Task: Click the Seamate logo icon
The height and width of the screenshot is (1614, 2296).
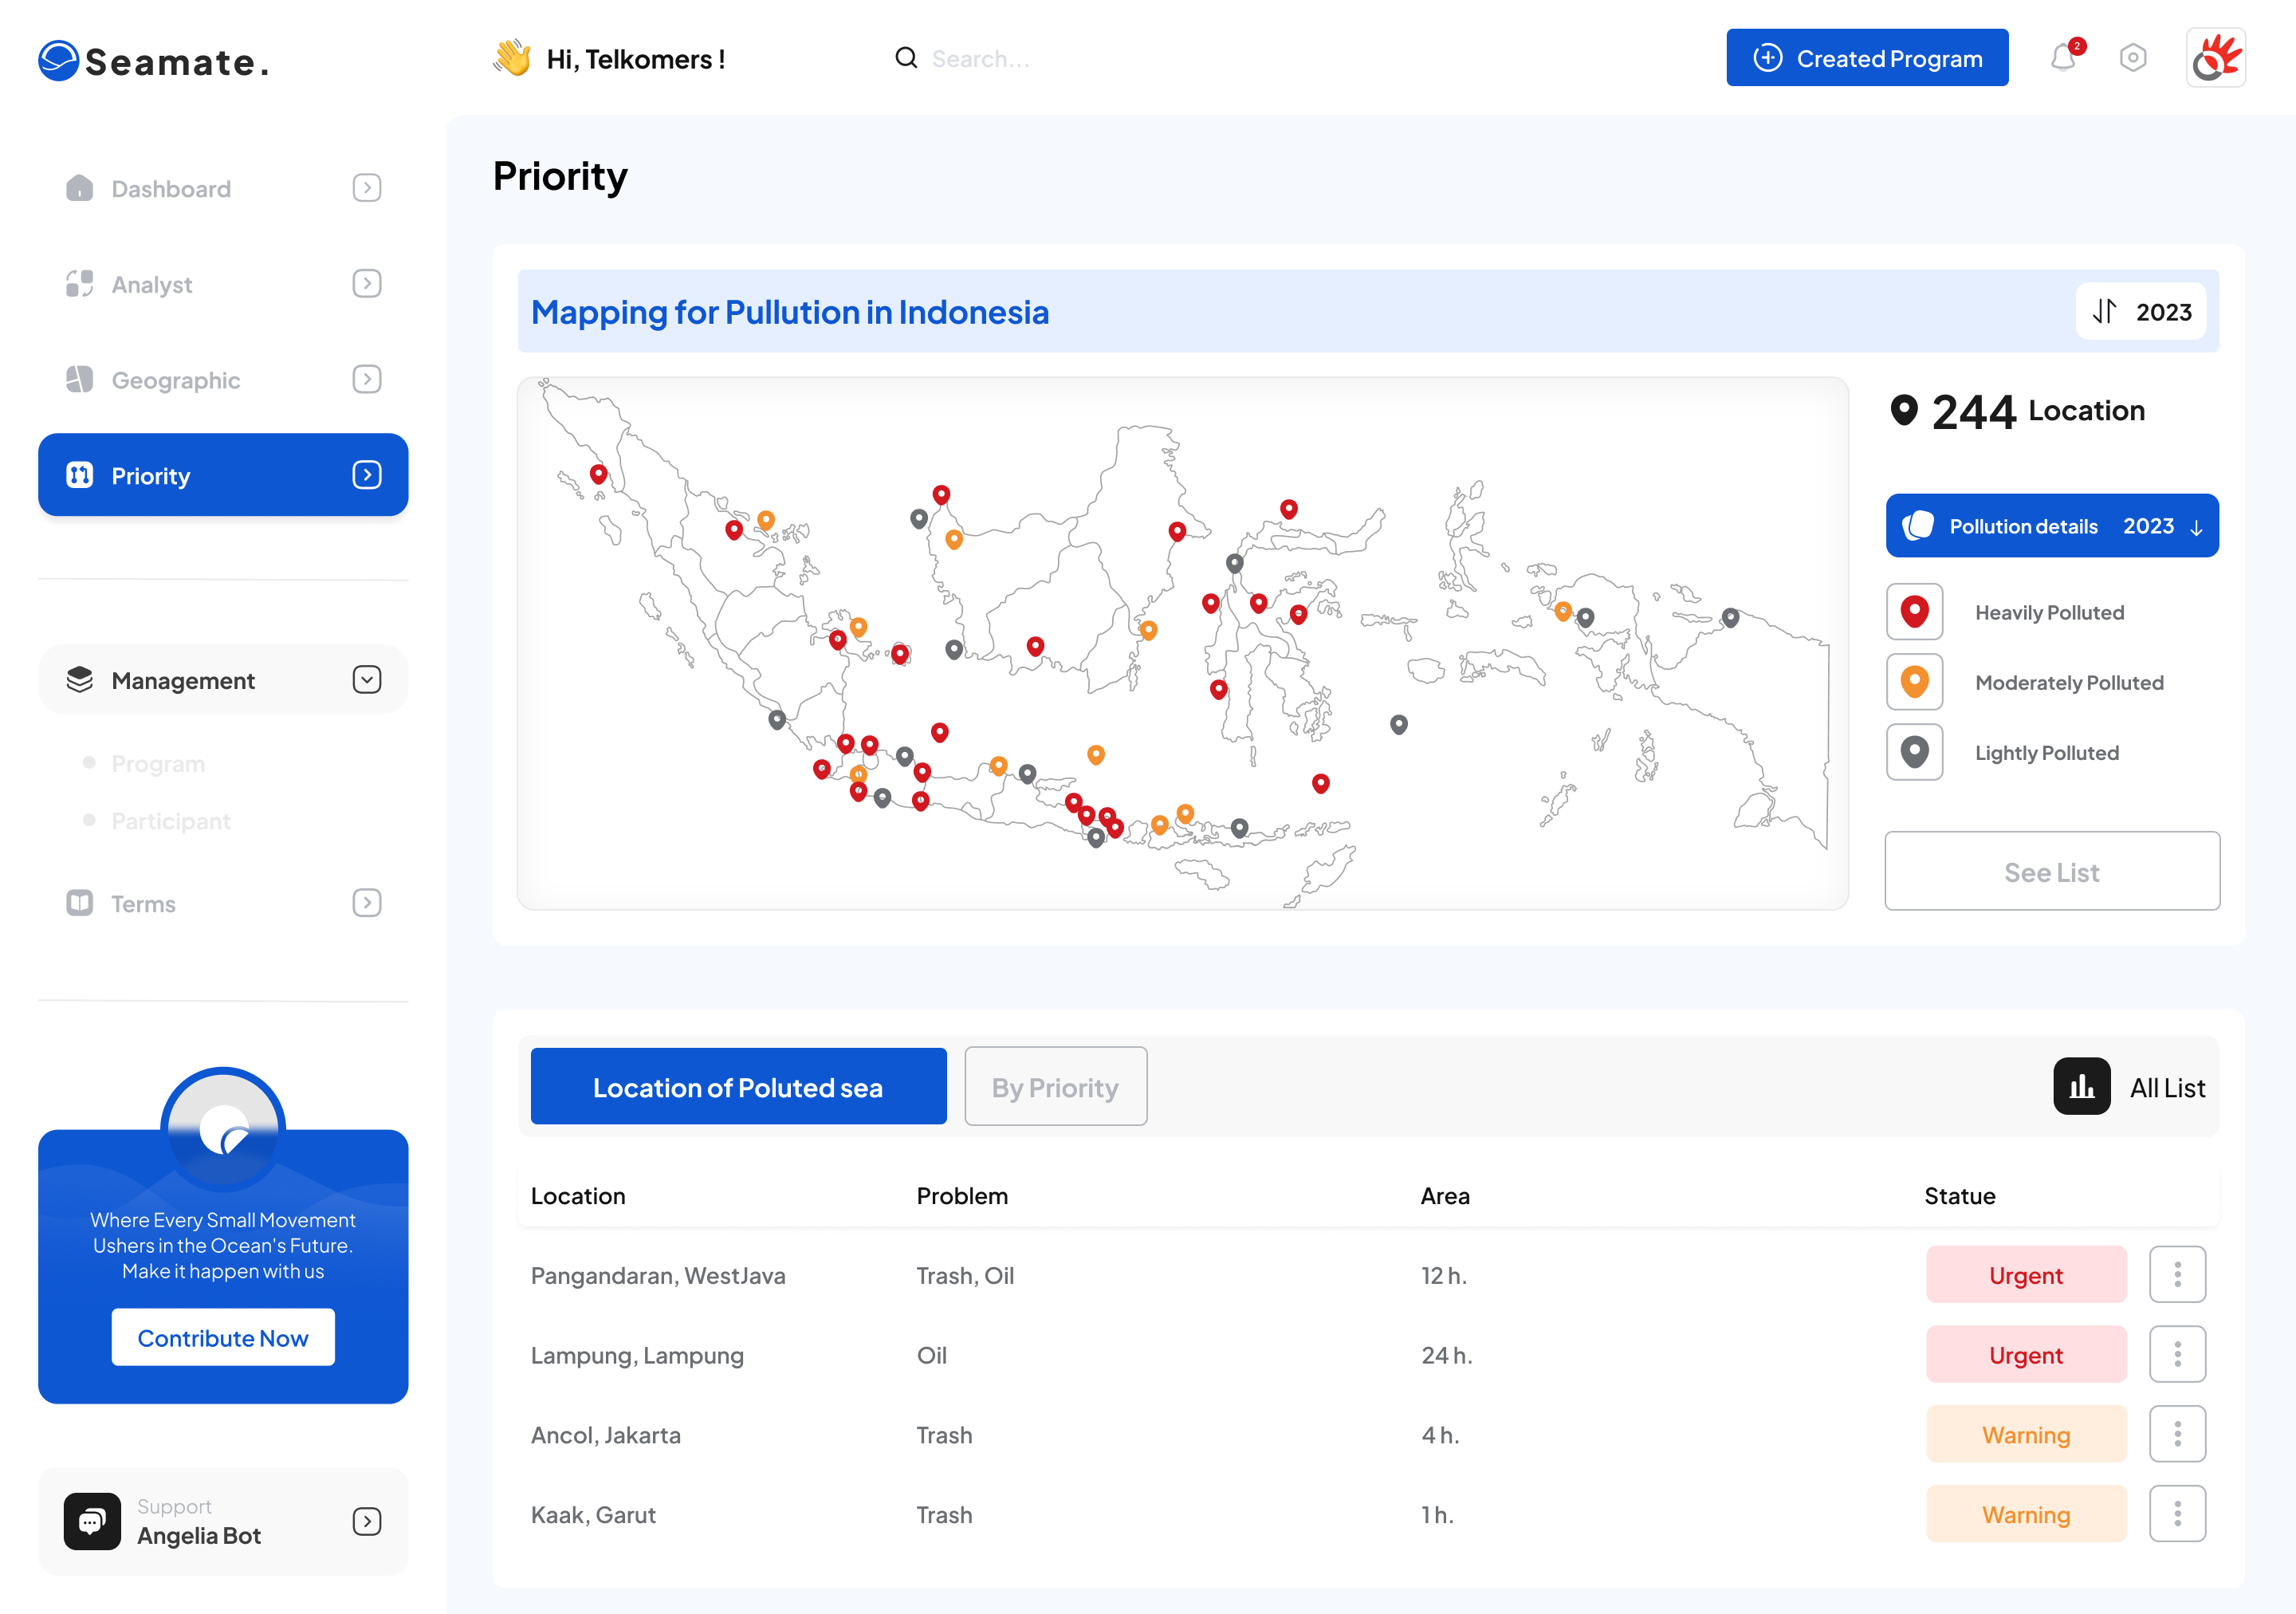Action: click(58, 61)
